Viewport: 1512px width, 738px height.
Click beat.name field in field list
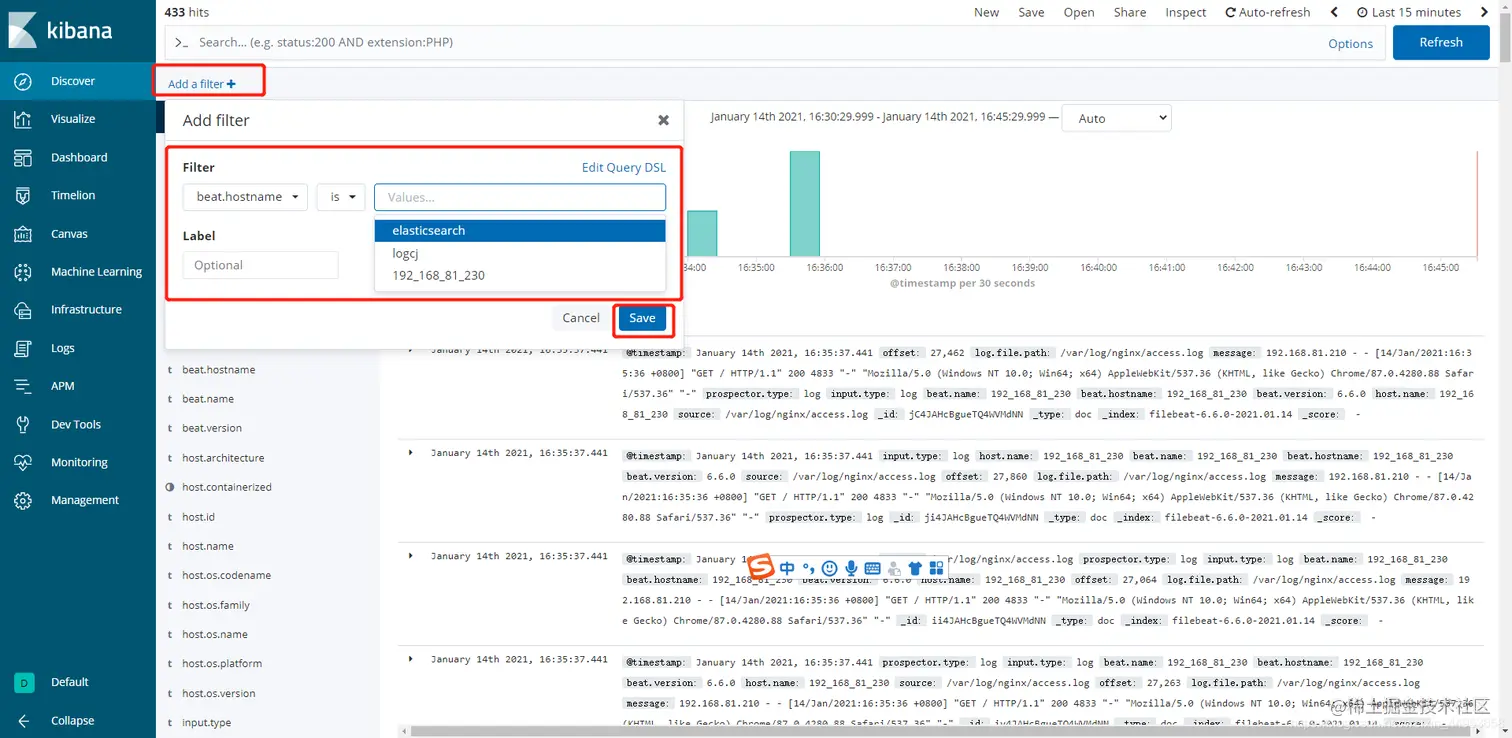click(208, 399)
